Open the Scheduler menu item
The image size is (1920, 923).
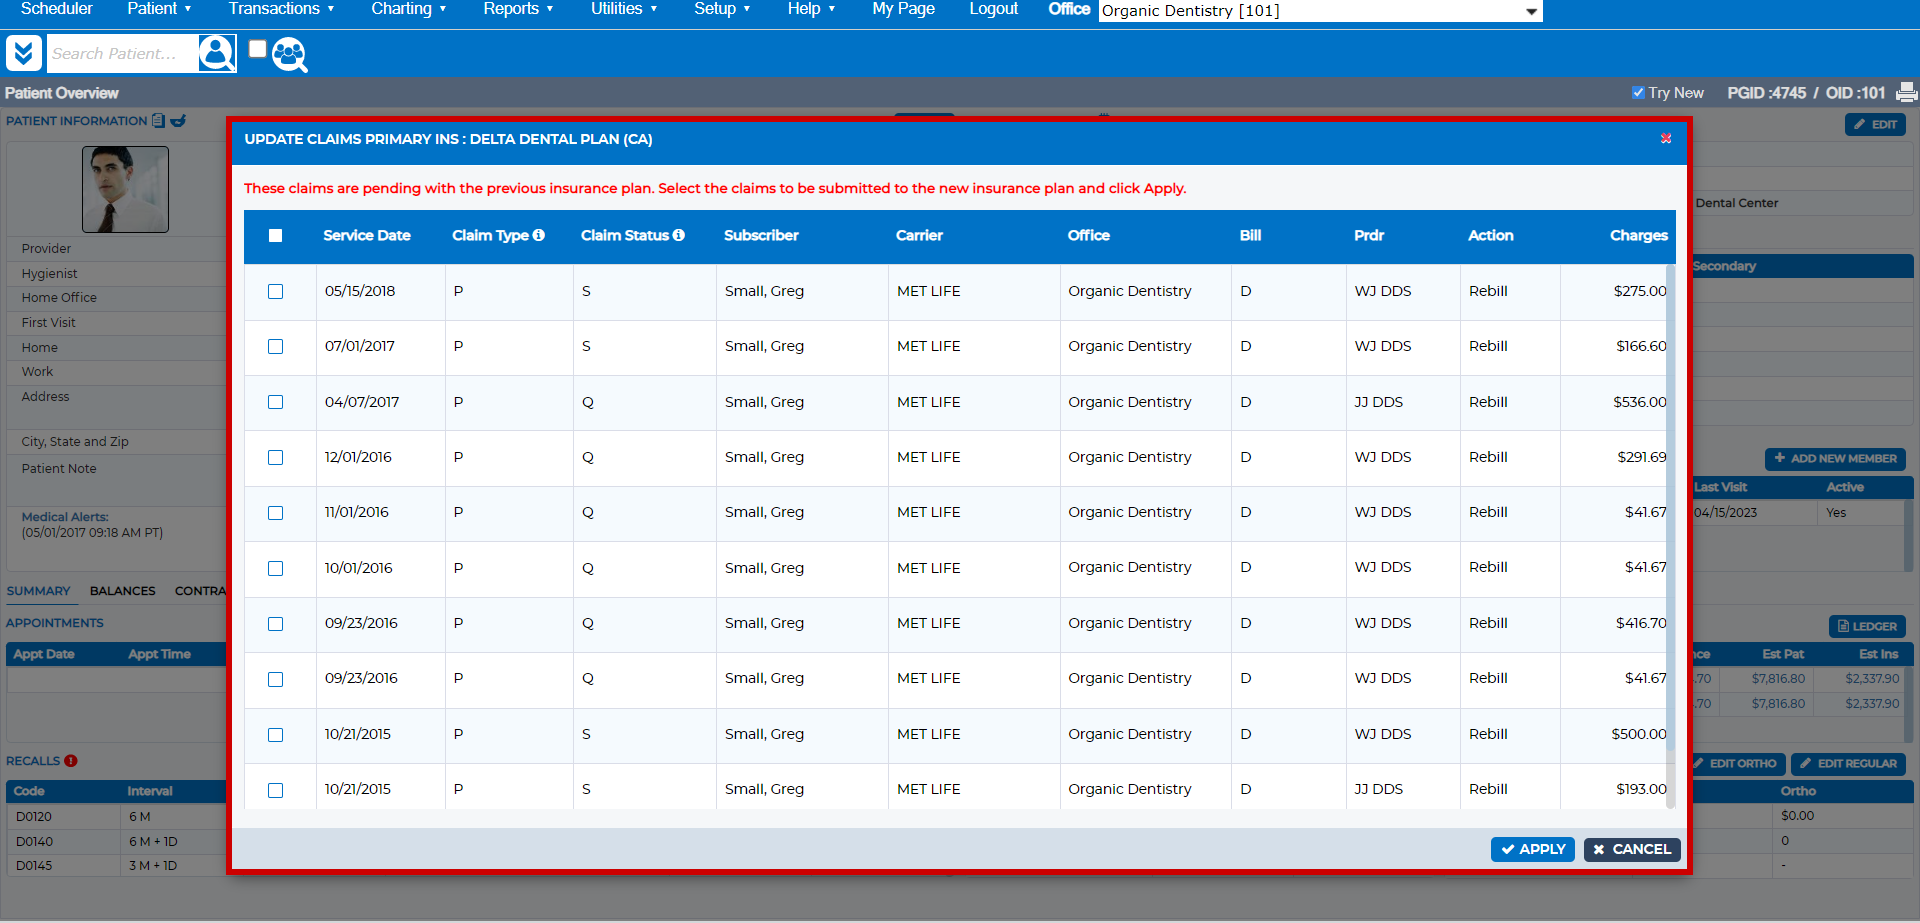point(57,9)
